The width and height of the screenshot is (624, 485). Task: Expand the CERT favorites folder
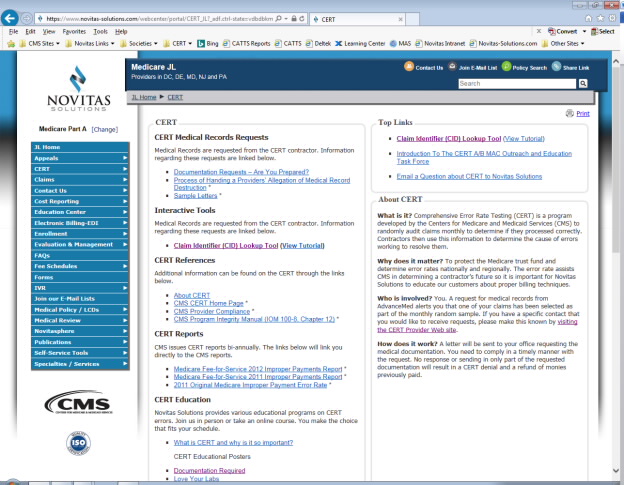tap(177, 43)
